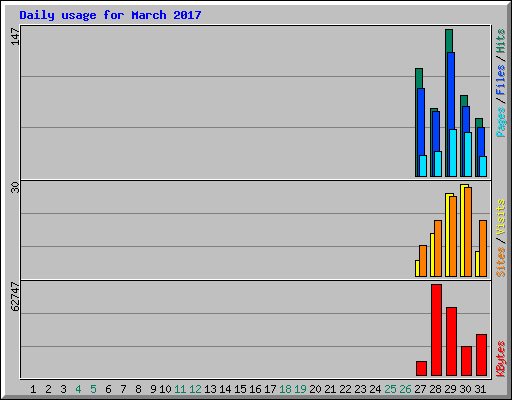512x400 pixels.
Task: Click the 147 hits axis maximum label
Action: click(15, 36)
